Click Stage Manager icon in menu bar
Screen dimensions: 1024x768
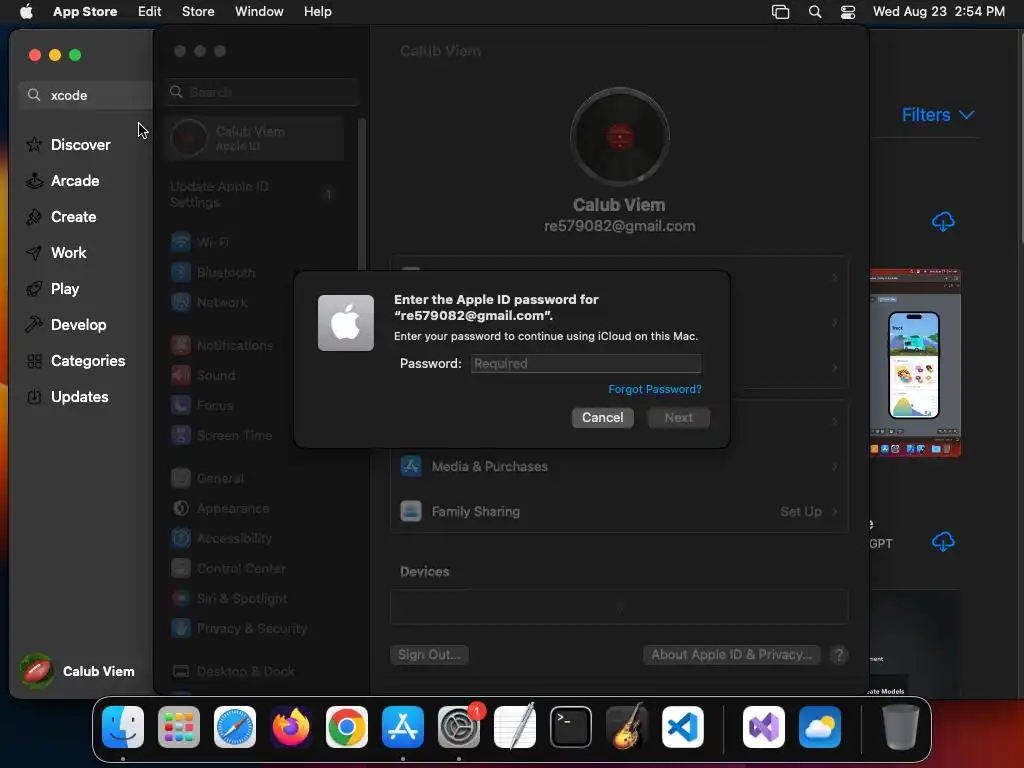780,12
